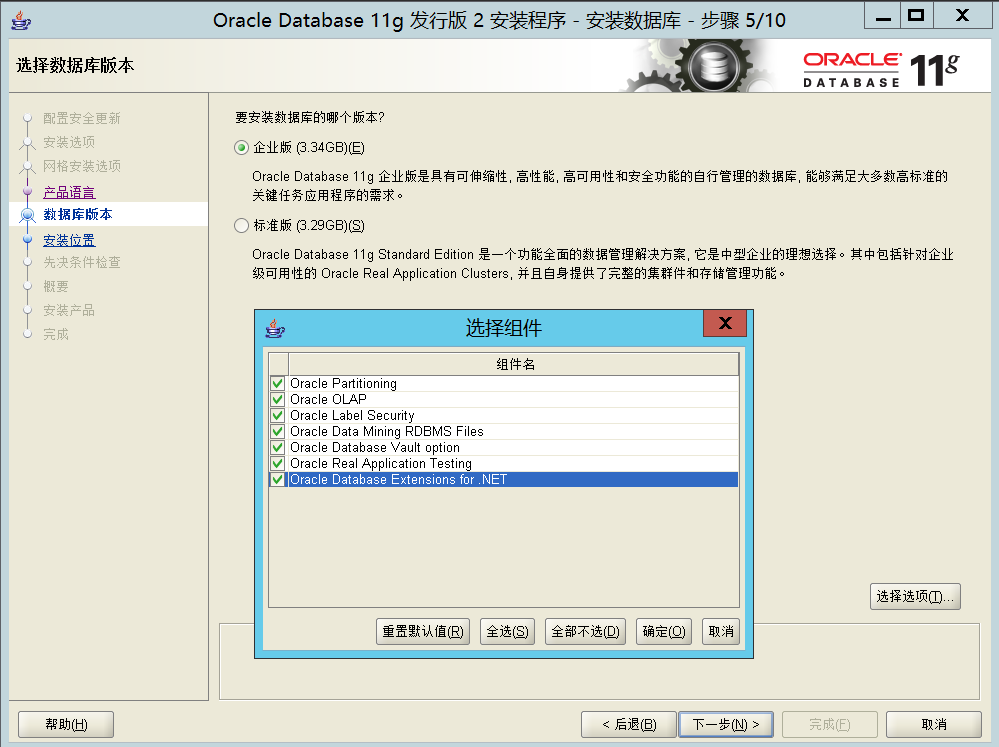Screen dimensions: 999x747
Task: Maximize the Oracle installer window
Action: pyautogui.click(x=916, y=15)
